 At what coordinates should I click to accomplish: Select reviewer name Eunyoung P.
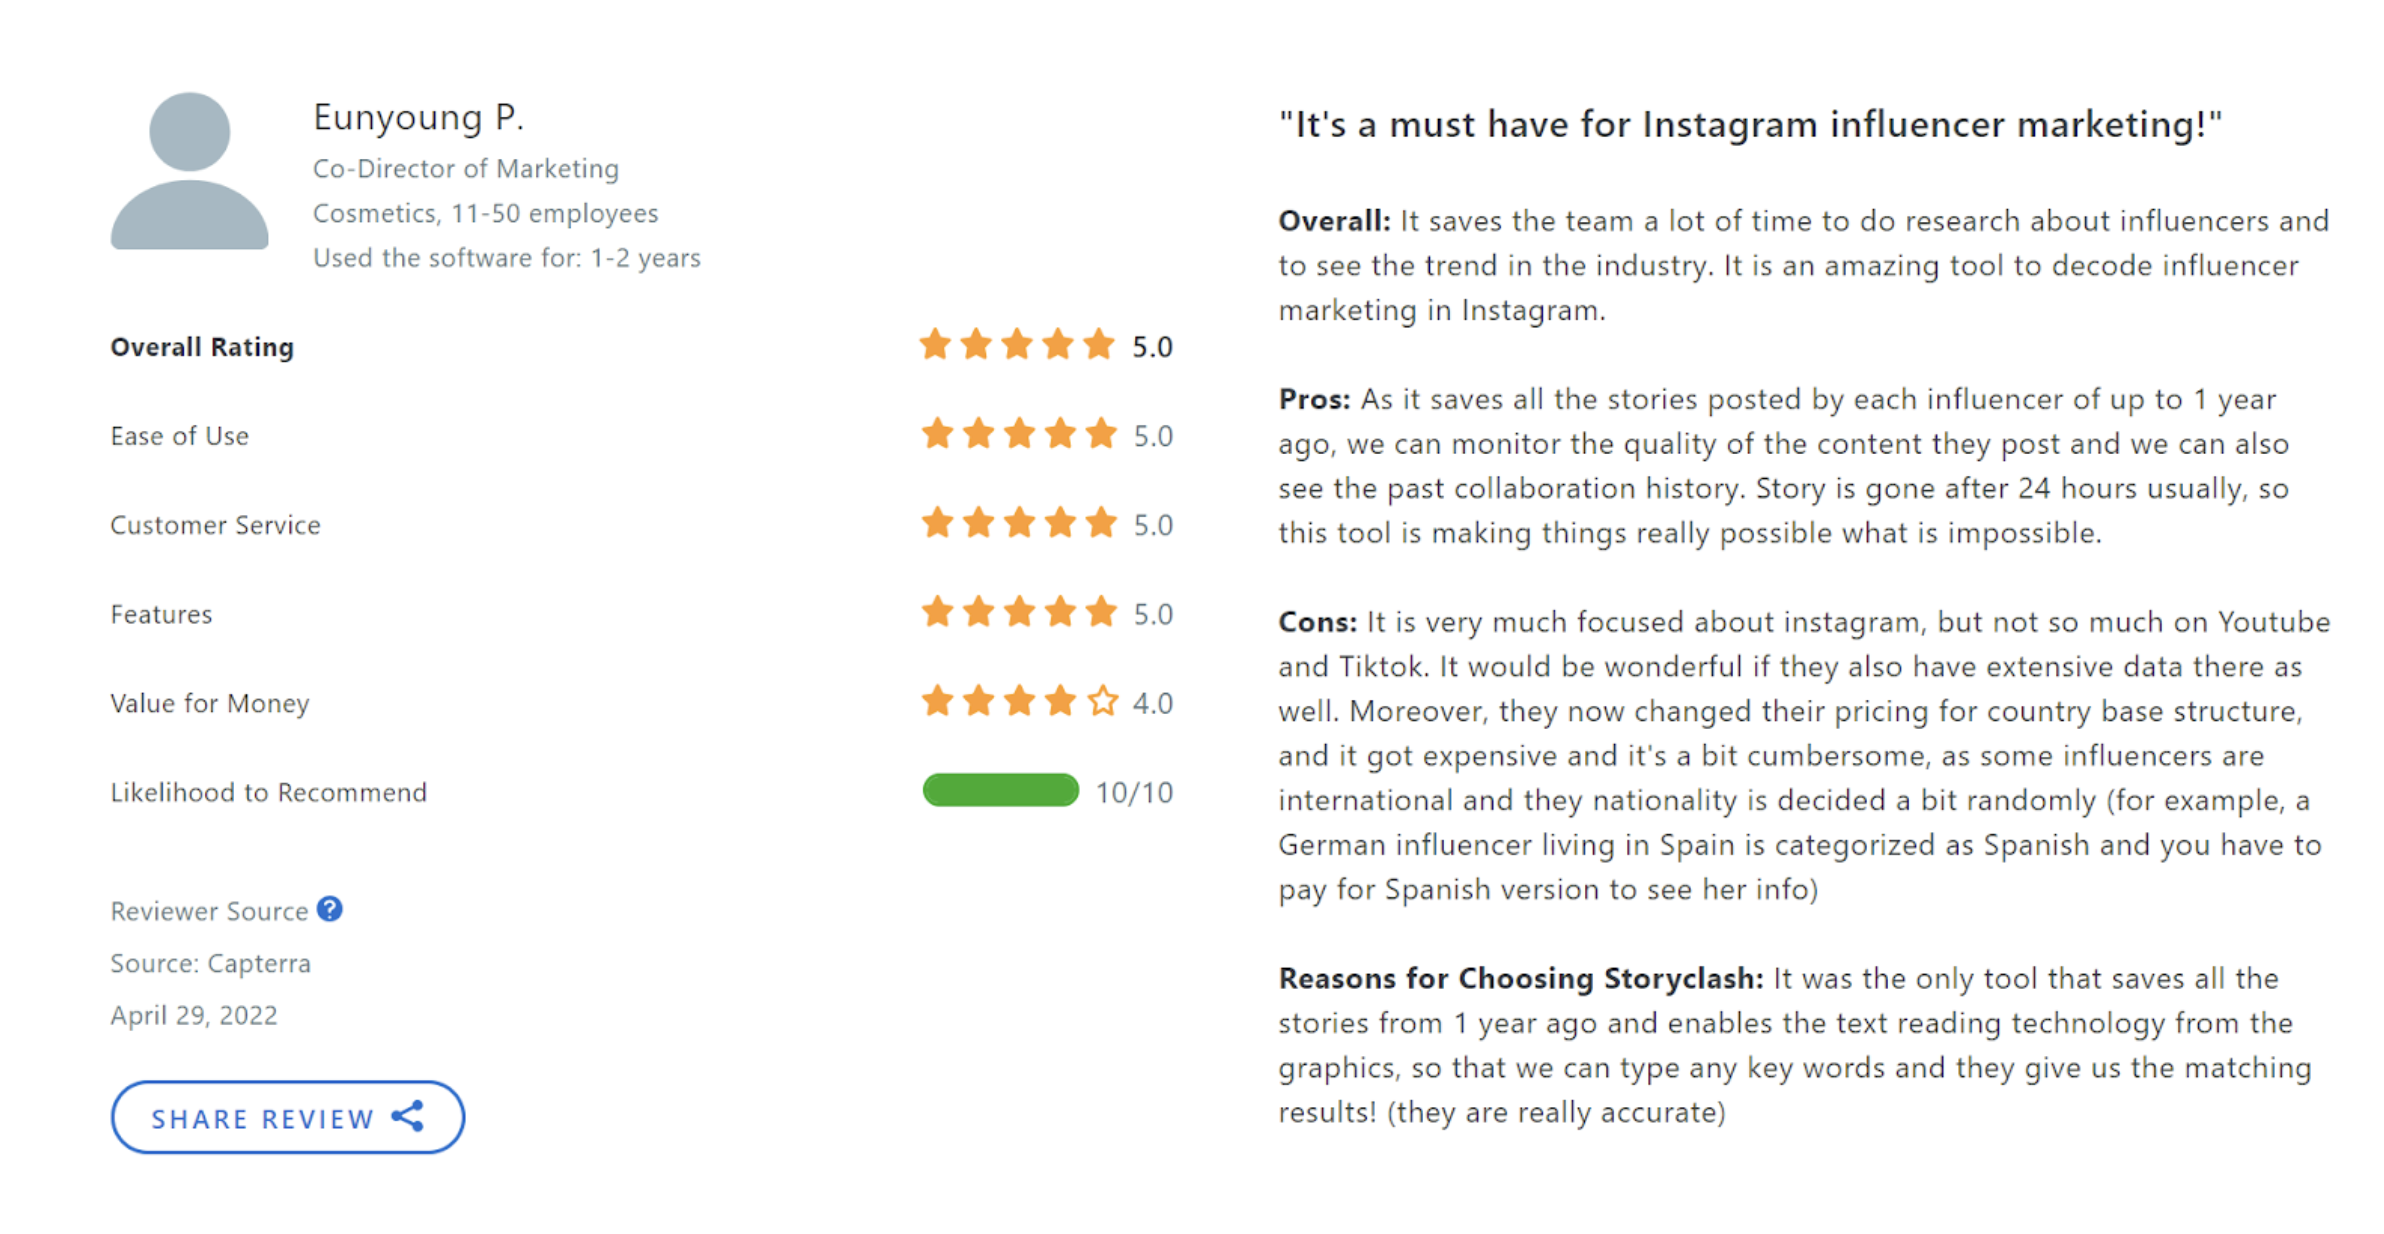click(419, 116)
